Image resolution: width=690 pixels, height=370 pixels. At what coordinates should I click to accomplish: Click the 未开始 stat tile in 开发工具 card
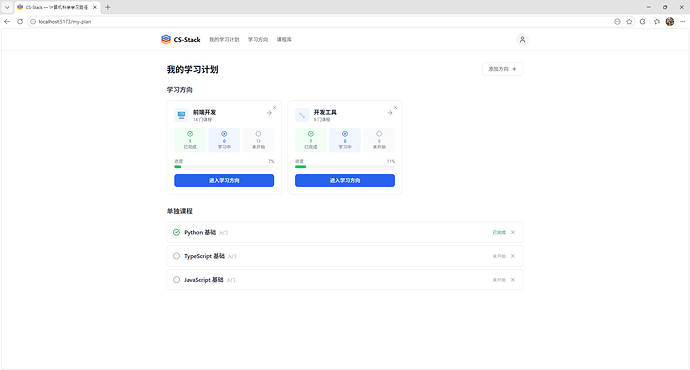coord(379,140)
